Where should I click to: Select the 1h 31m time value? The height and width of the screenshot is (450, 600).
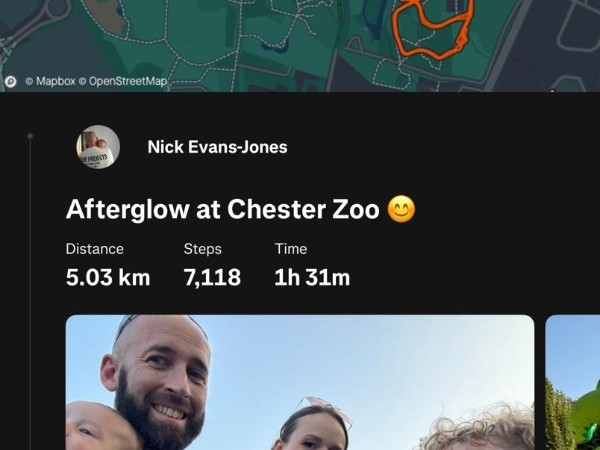pos(312,277)
